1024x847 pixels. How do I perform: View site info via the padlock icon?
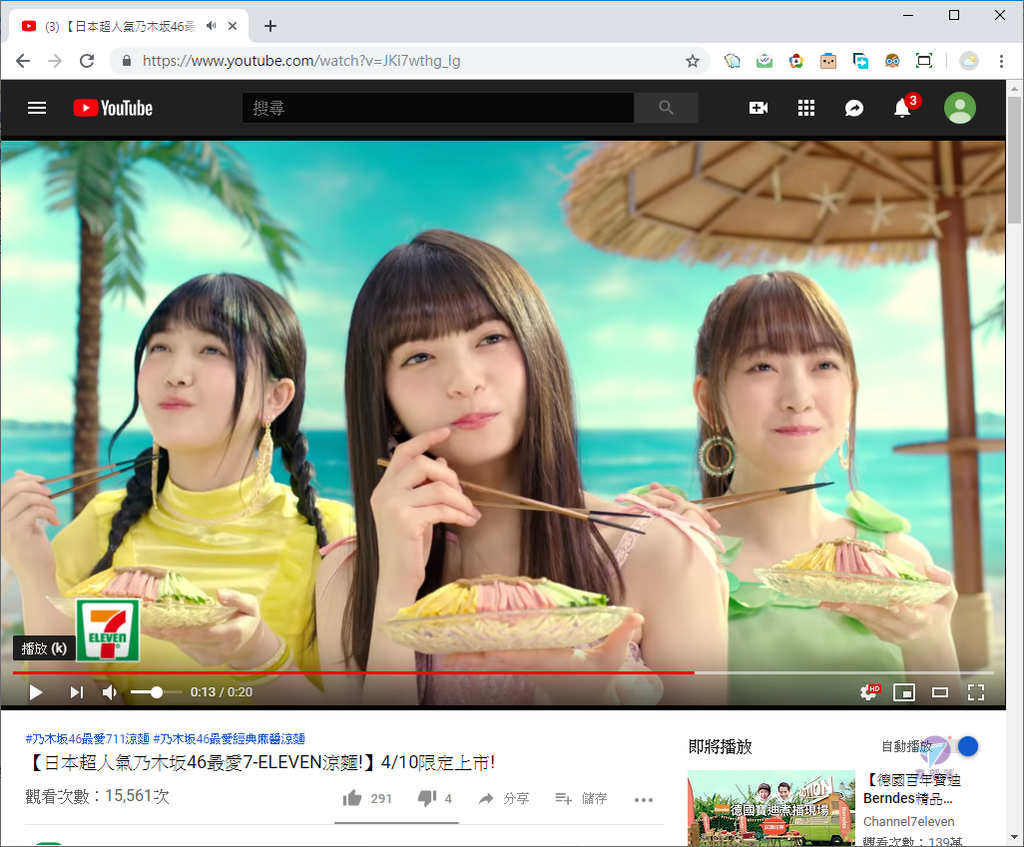click(127, 61)
